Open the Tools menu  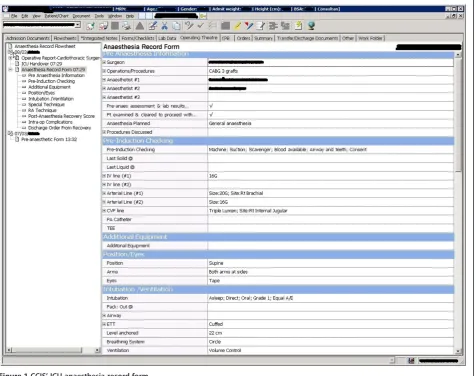coord(99,16)
